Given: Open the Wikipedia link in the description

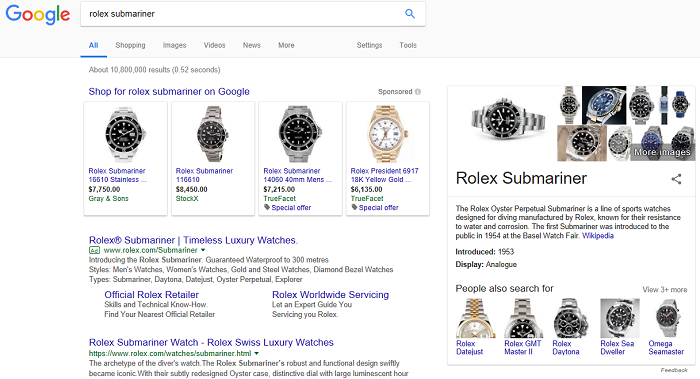Looking at the screenshot, I should [x=598, y=236].
